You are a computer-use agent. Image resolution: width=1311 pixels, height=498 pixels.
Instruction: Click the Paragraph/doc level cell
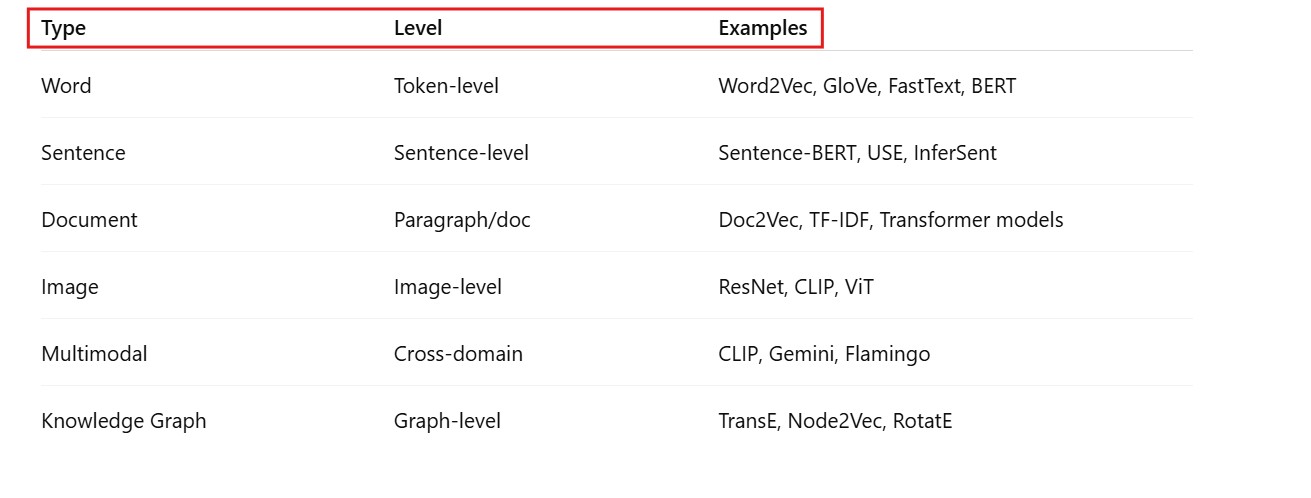pos(462,220)
